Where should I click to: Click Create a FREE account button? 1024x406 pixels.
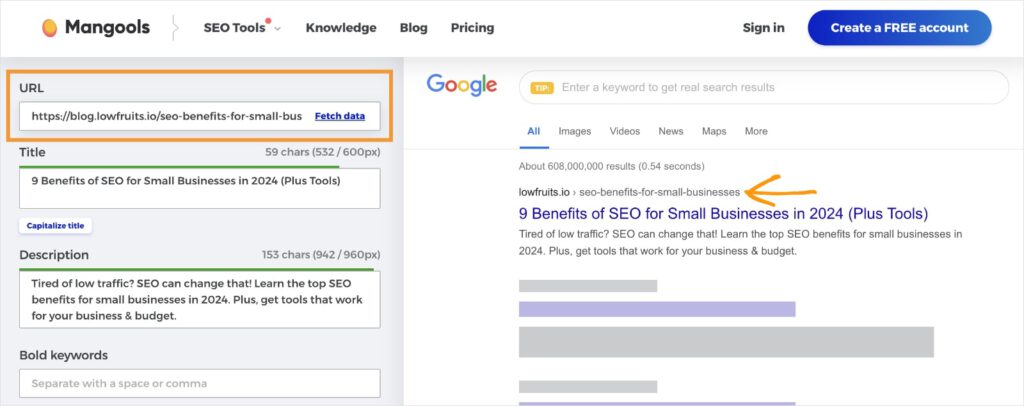click(899, 28)
